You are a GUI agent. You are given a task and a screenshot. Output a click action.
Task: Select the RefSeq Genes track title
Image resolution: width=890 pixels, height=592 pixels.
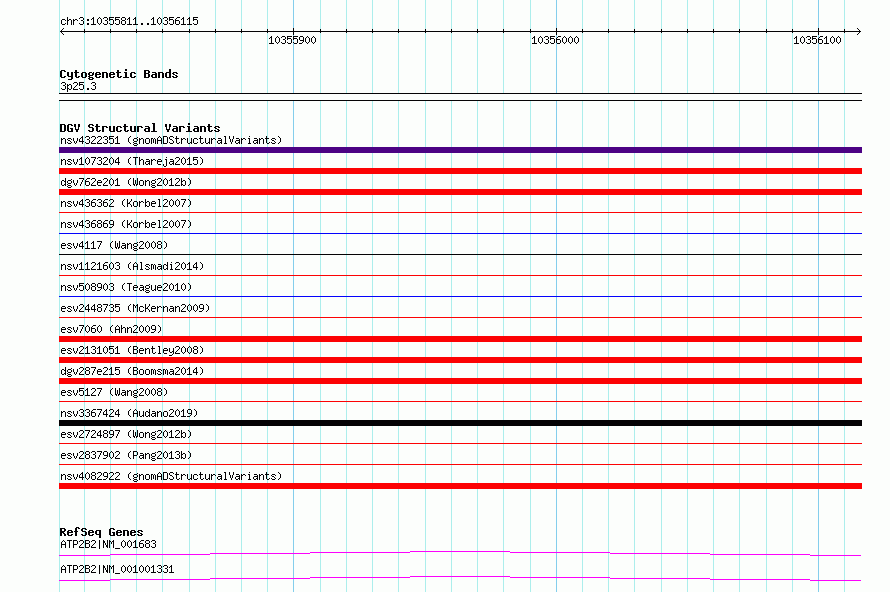[x=101, y=532]
